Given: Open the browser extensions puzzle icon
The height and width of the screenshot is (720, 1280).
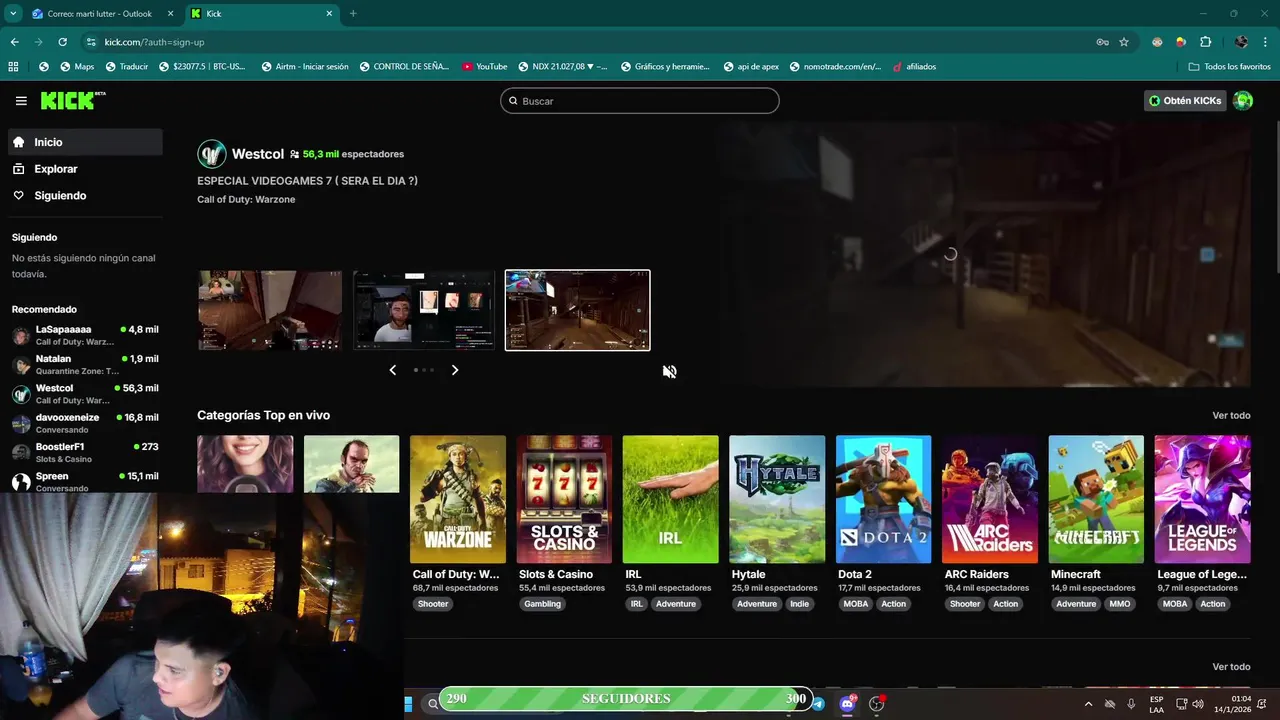Looking at the screenshot, I should pyautogui.click(x=1205, y=42).
